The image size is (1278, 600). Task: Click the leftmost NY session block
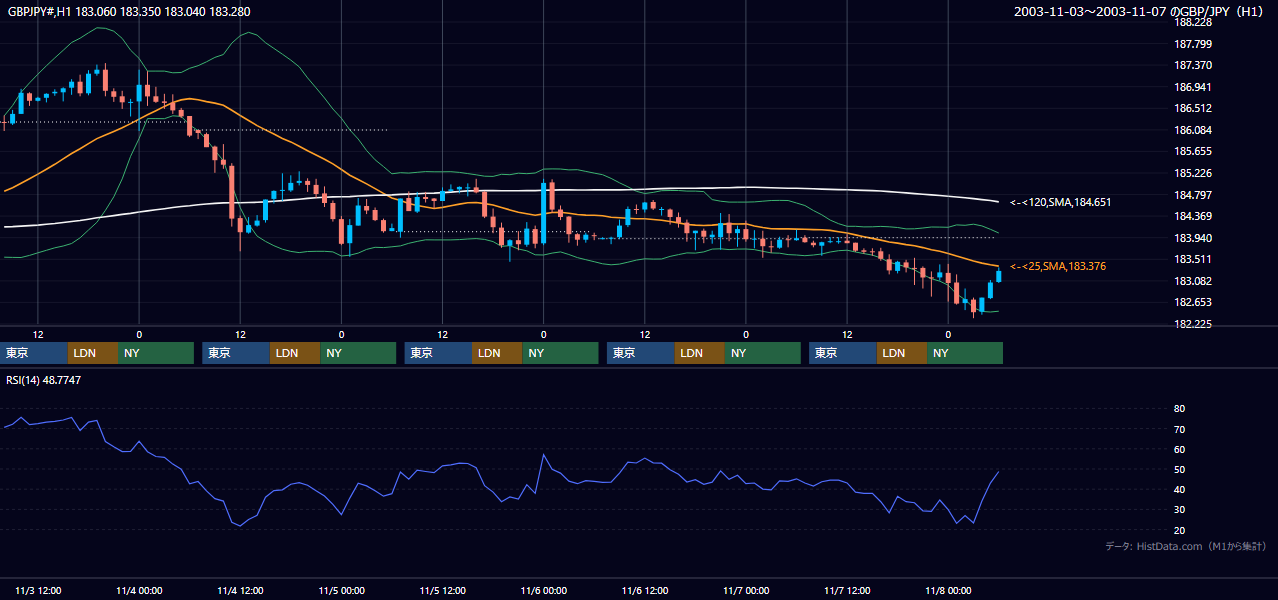(x=156, y=353)
